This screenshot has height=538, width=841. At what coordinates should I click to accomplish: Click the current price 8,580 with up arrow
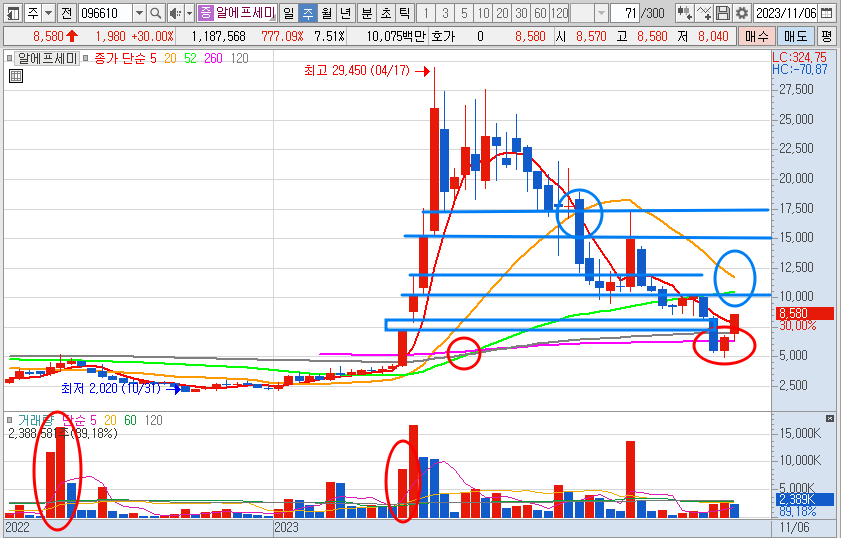click(55, 36)
